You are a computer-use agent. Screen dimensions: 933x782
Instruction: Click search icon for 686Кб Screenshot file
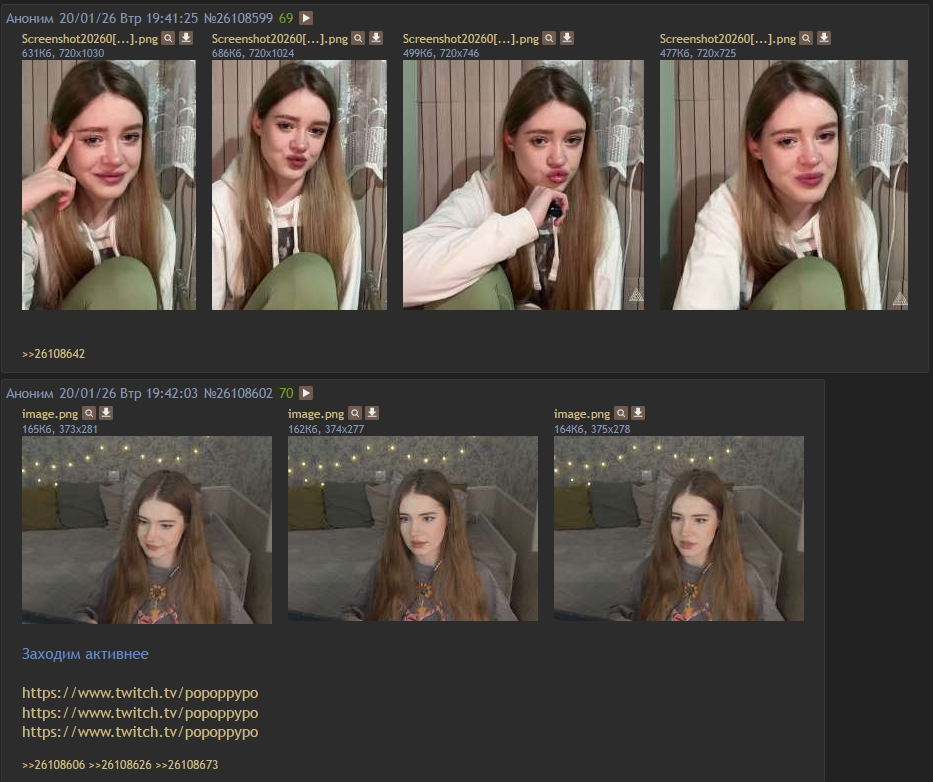coord(358,38)
